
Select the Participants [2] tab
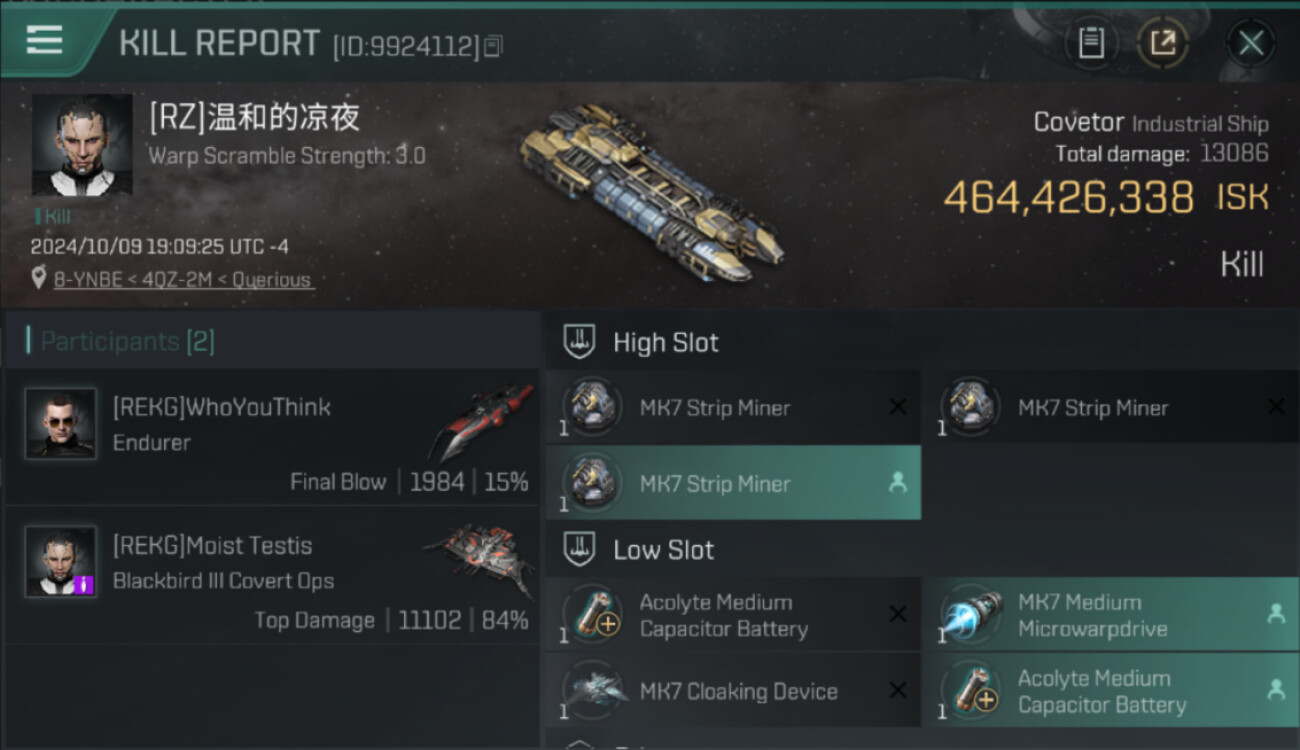click(x=127, y=341)
